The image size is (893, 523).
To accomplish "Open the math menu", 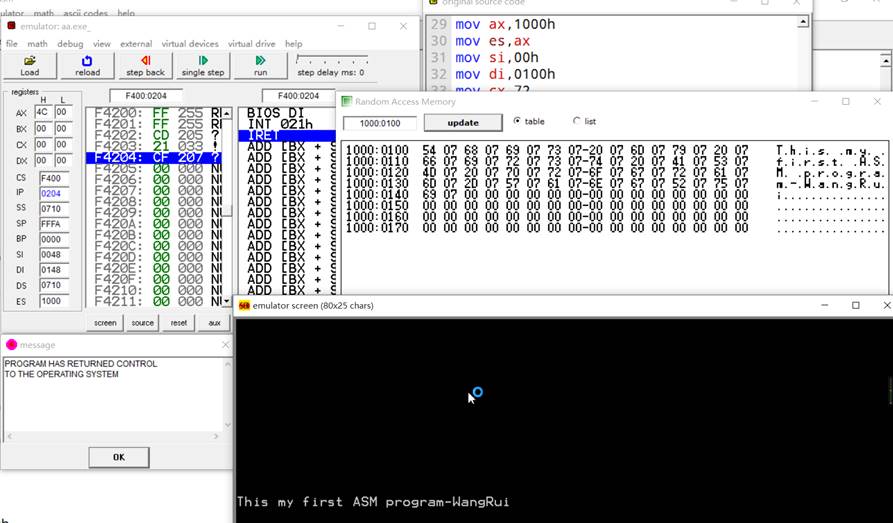I will 37,44.
